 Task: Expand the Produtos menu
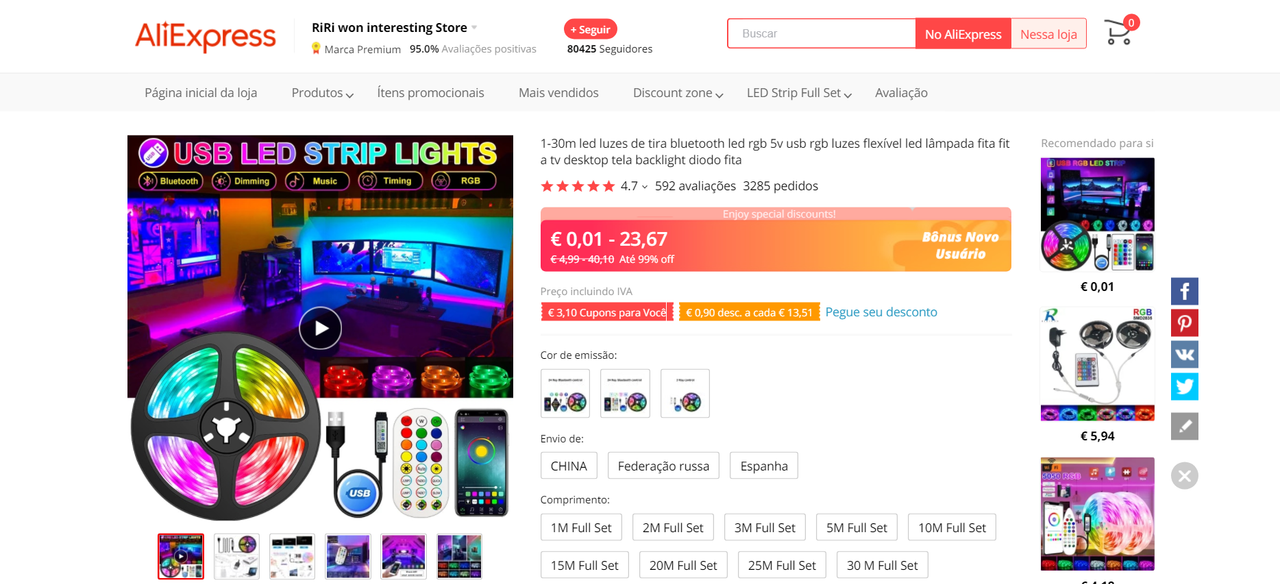322,92
